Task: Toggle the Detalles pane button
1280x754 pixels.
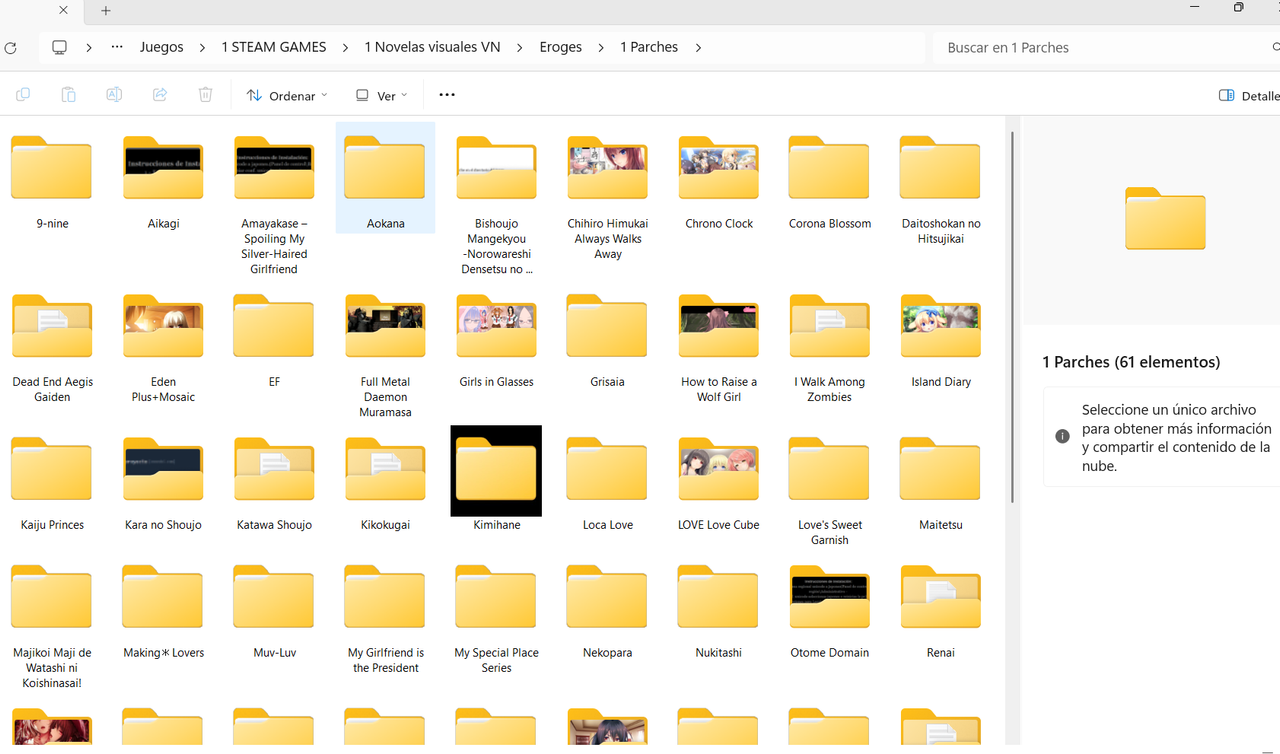Action: (x=1249, y=96)
